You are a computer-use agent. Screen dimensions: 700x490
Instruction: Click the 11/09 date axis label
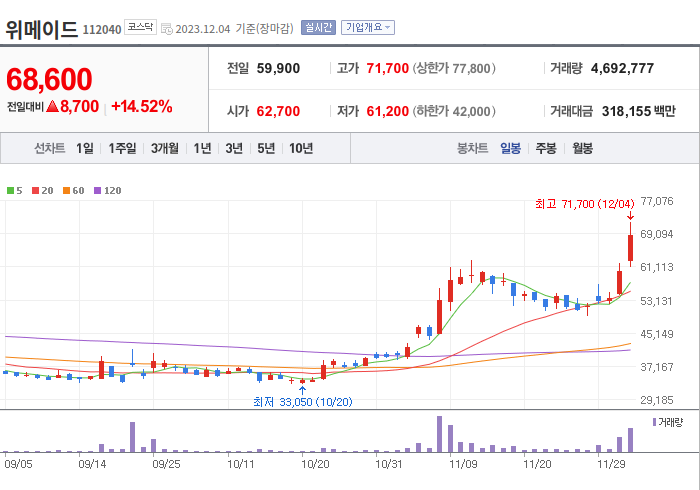pyautogui.click(x=463, y=464)
